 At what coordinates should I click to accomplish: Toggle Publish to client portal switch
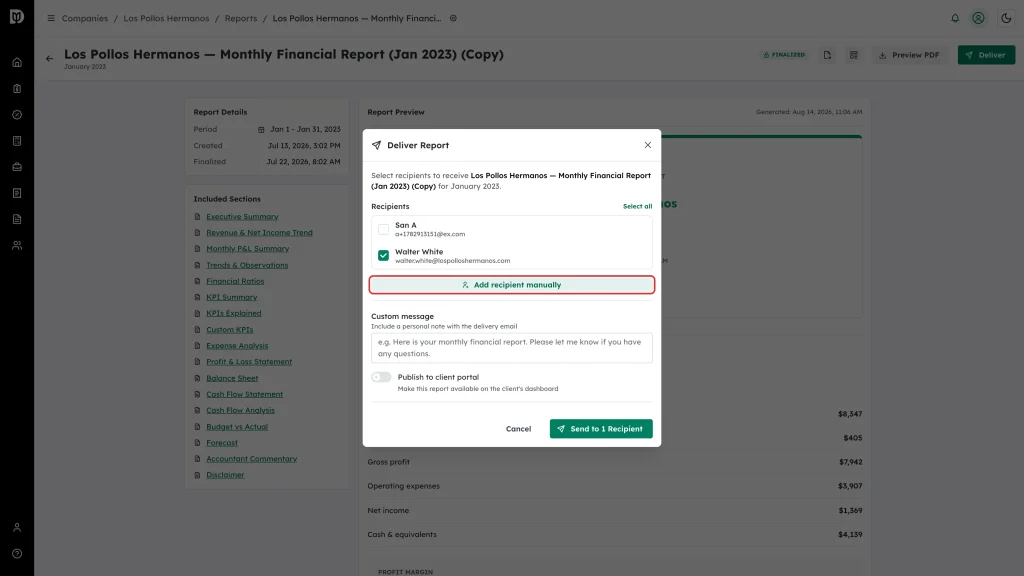pos(381,377)
